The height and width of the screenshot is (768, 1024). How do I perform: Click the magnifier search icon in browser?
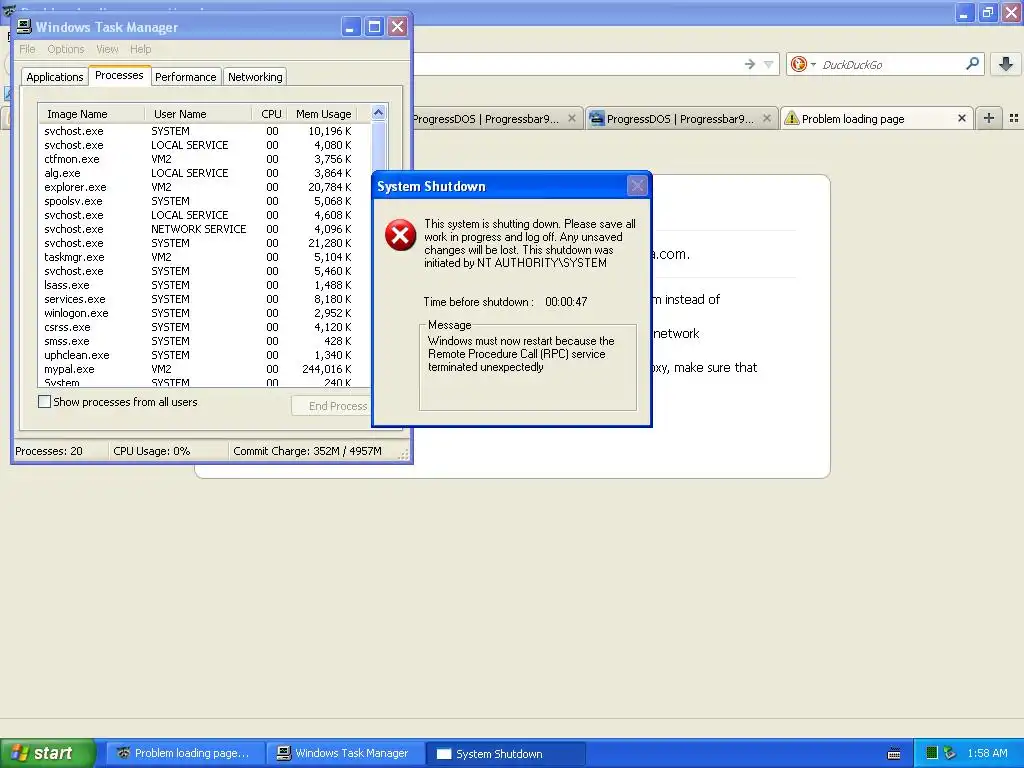(972, 63)
